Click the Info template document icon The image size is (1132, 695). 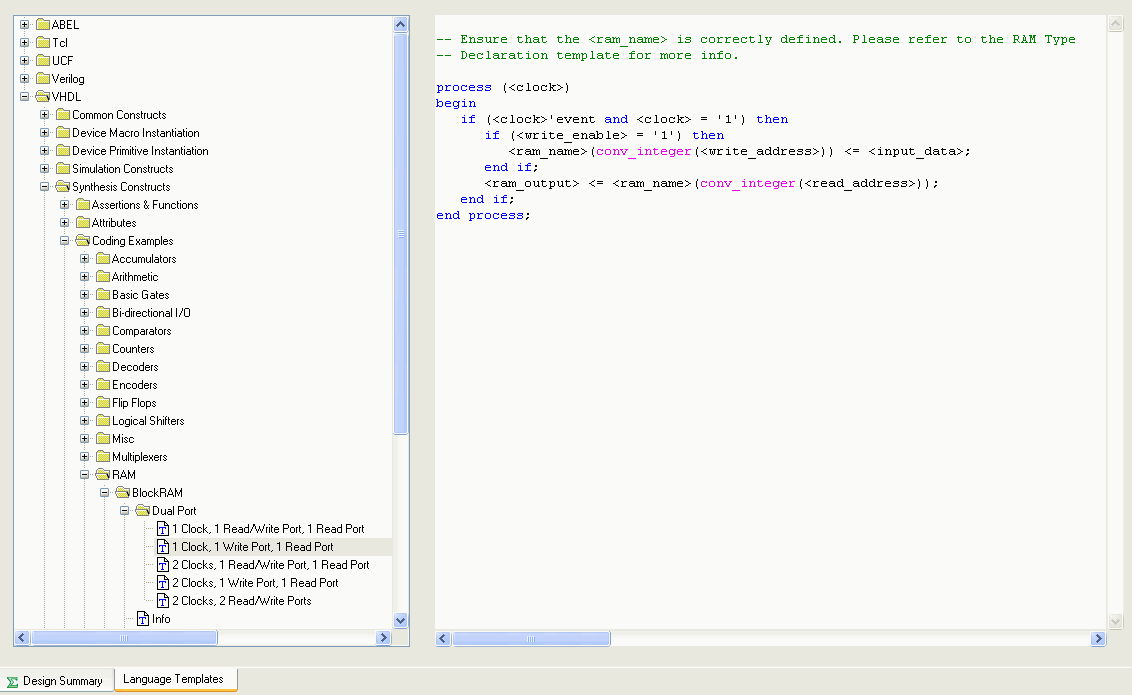point(143,619)
